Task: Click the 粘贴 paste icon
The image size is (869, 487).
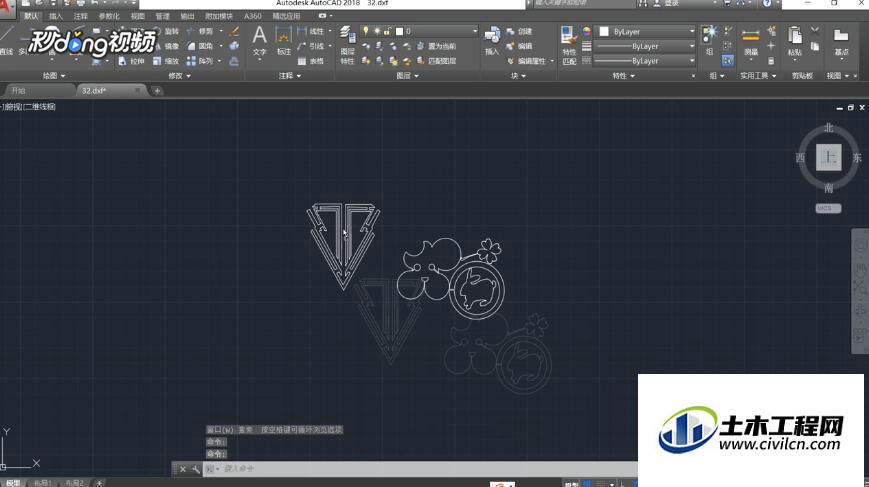Action: pos(795,42)
